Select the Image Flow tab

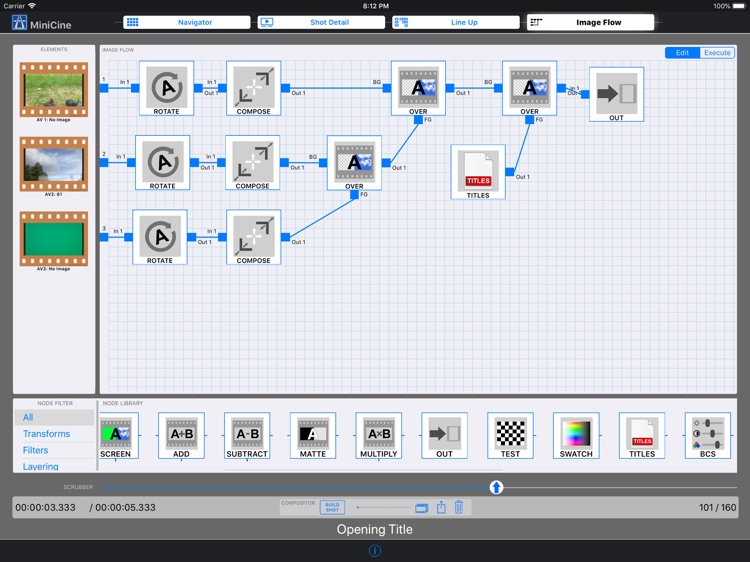click(590, 22)
